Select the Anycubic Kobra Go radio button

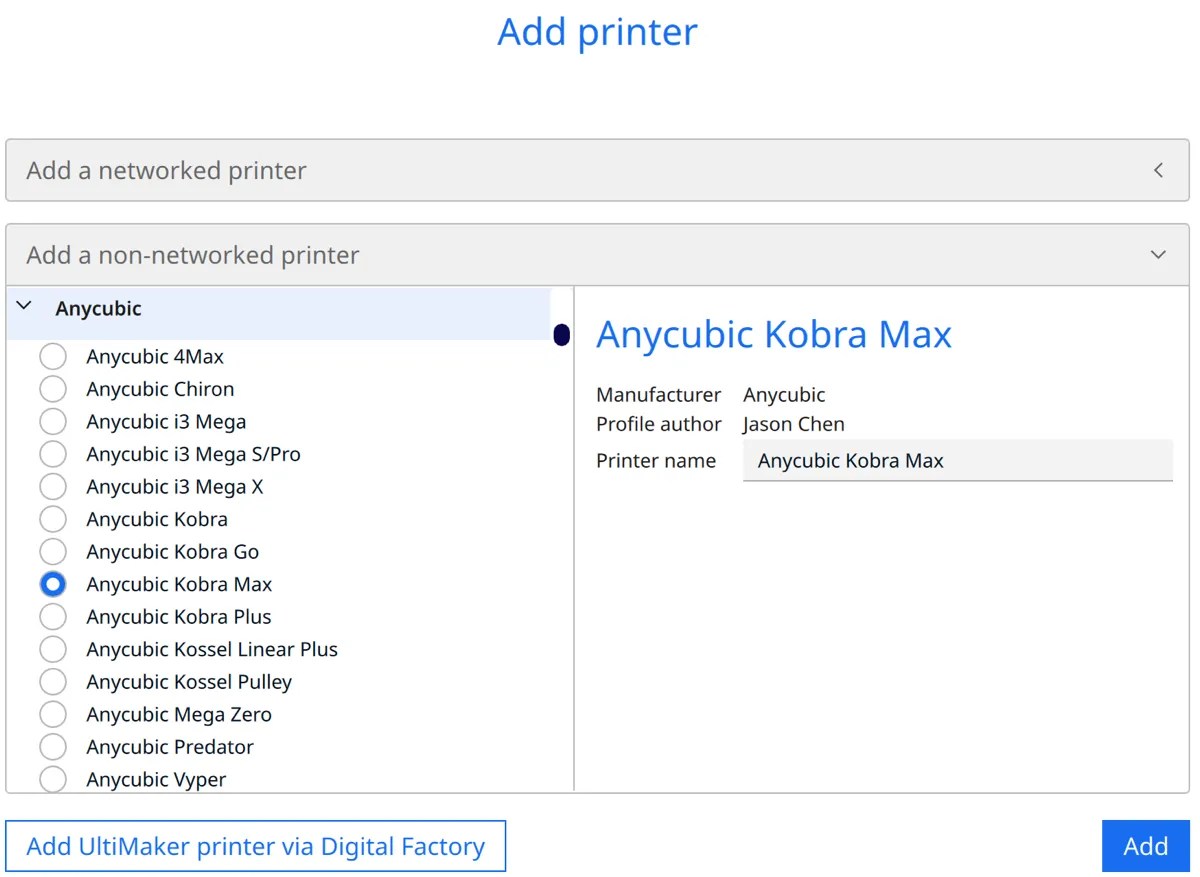pyautogui.click(x=53, y=551)
